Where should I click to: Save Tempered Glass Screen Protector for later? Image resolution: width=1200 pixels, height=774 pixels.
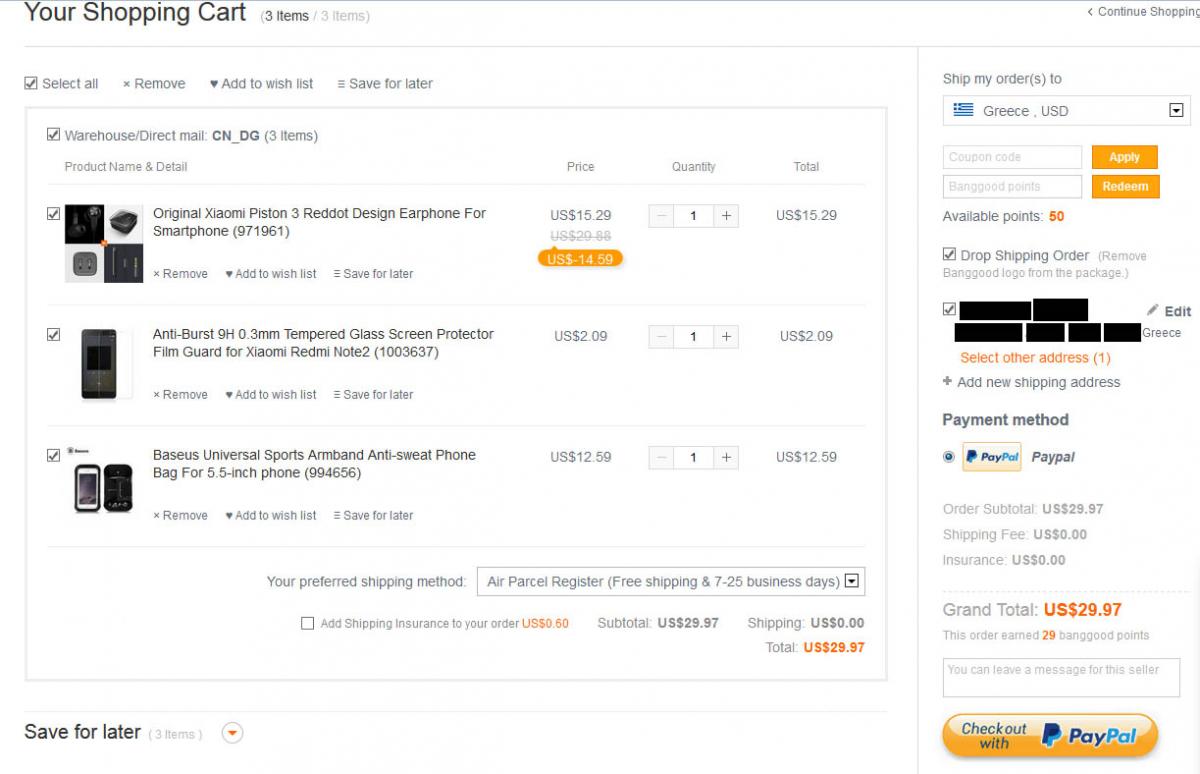click(x=373, y=395)
